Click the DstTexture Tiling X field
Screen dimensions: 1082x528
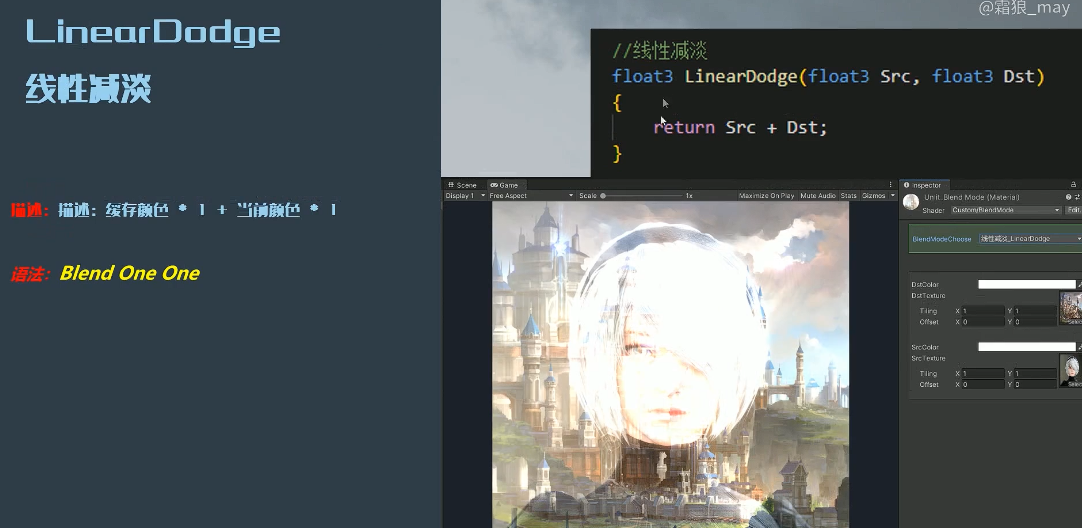(x=983, y=311)
